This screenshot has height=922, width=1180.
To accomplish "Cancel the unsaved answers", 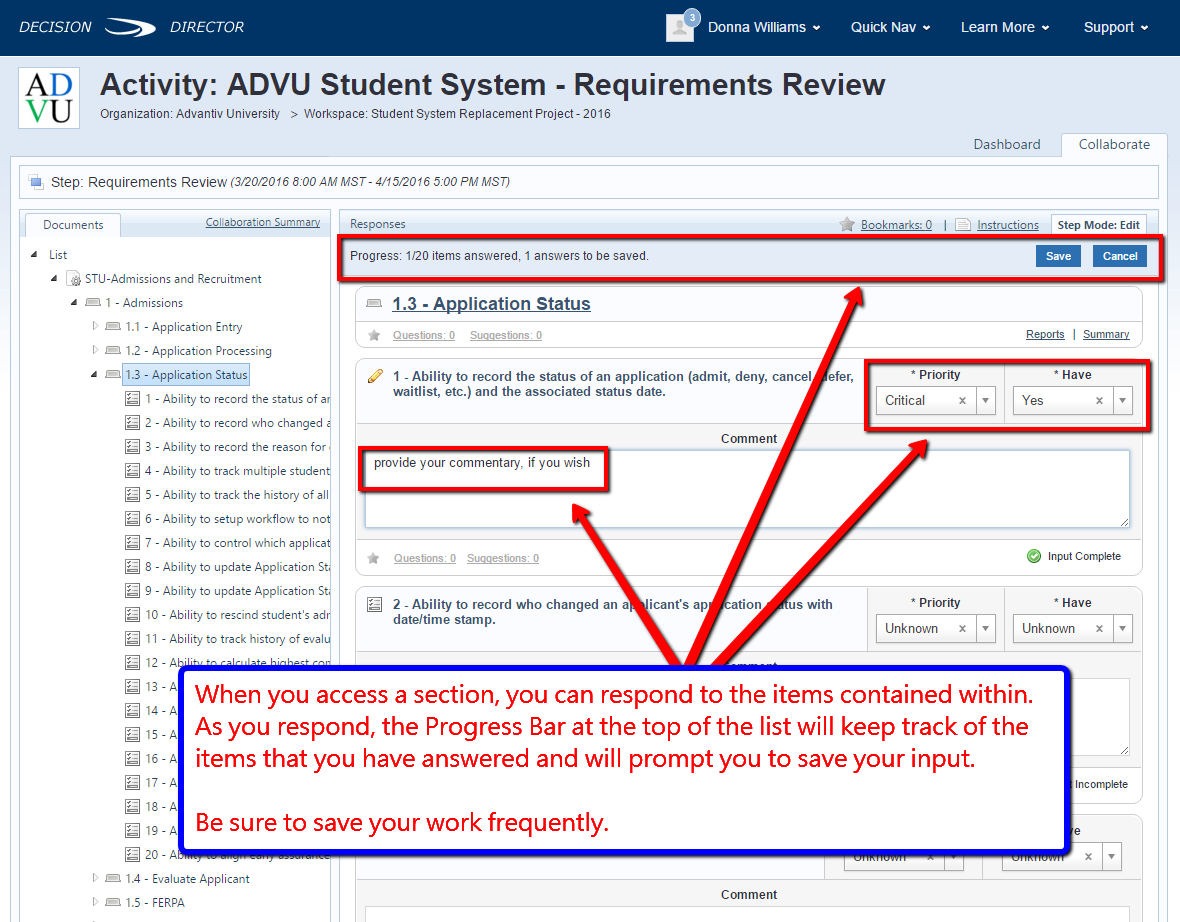I will pyautogui.click(x=1119, y=256).
